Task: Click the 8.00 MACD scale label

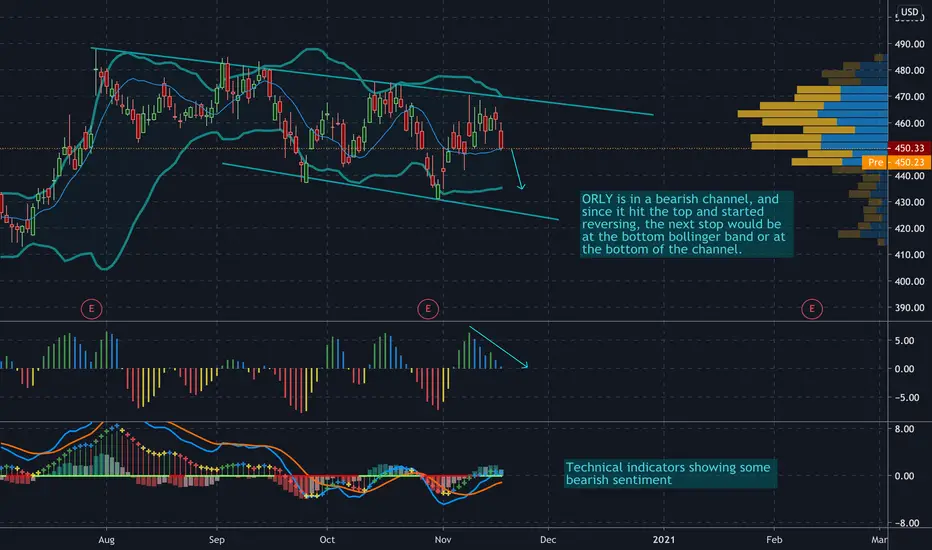Action: (904, 429)
